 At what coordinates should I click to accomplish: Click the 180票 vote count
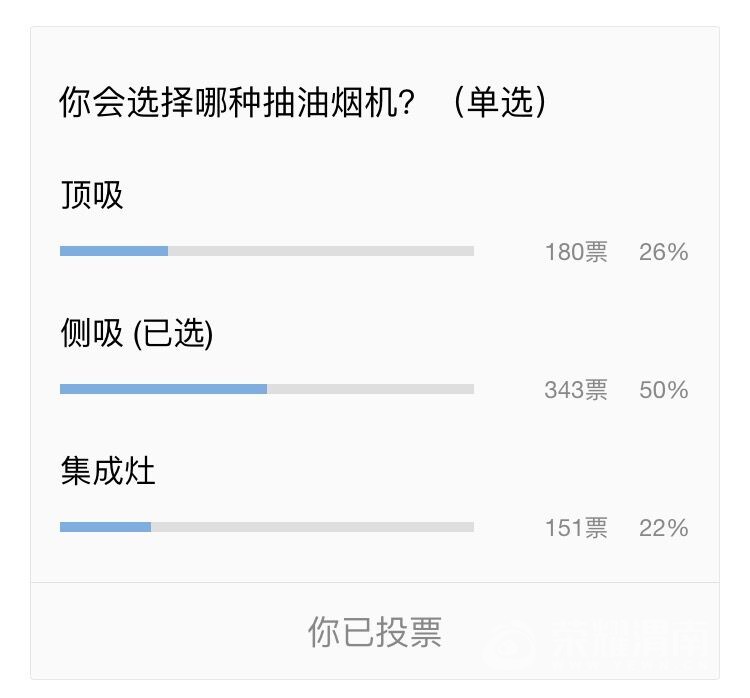click(x=576, y=252)
